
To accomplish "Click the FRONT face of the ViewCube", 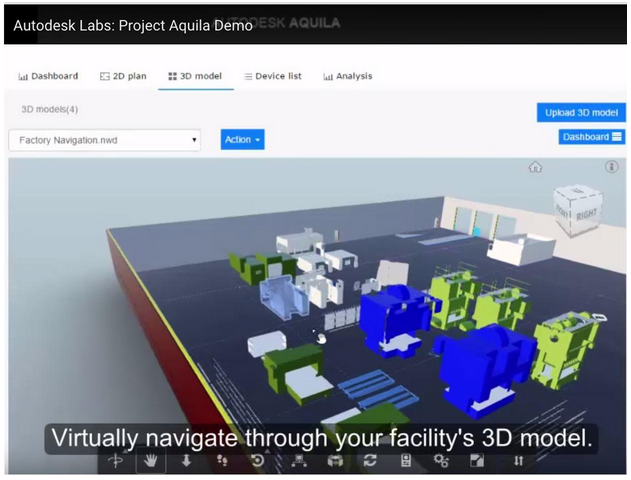I will 562,211.
